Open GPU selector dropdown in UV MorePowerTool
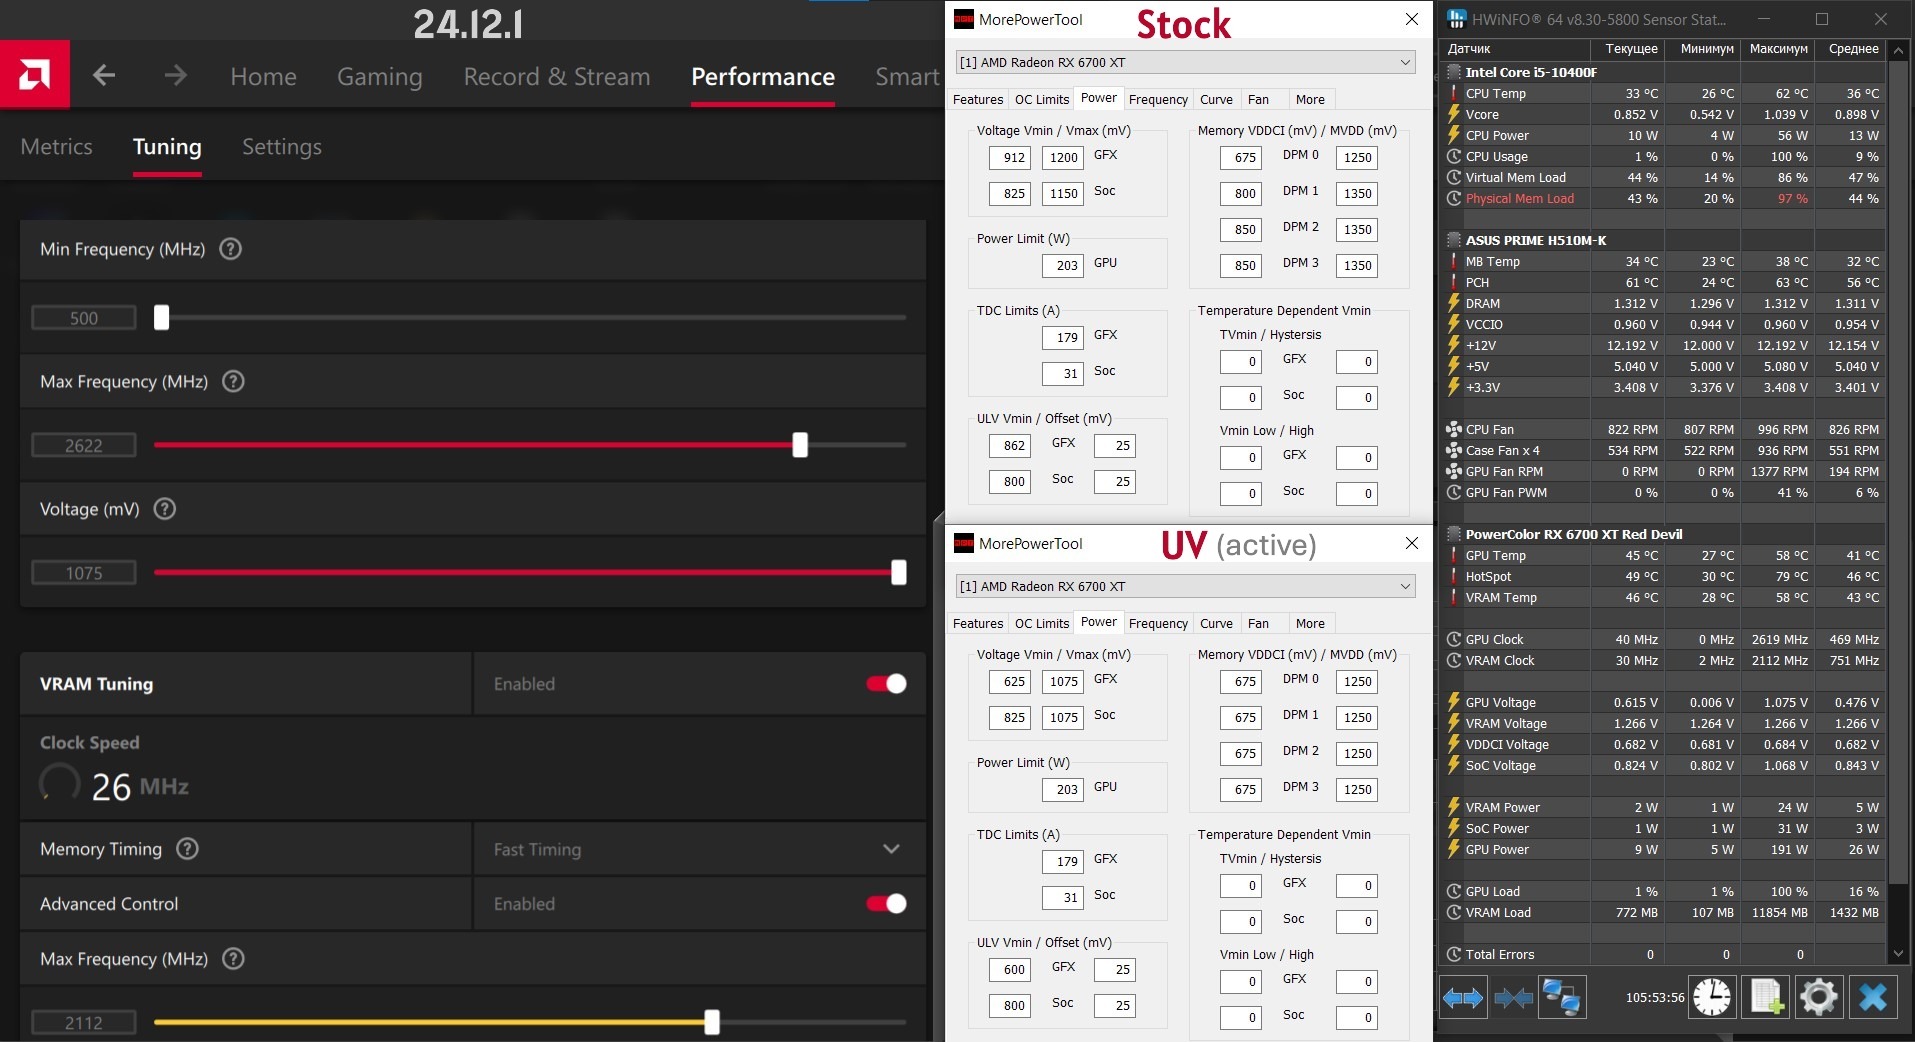1915x1042 pixels. 1186,586
